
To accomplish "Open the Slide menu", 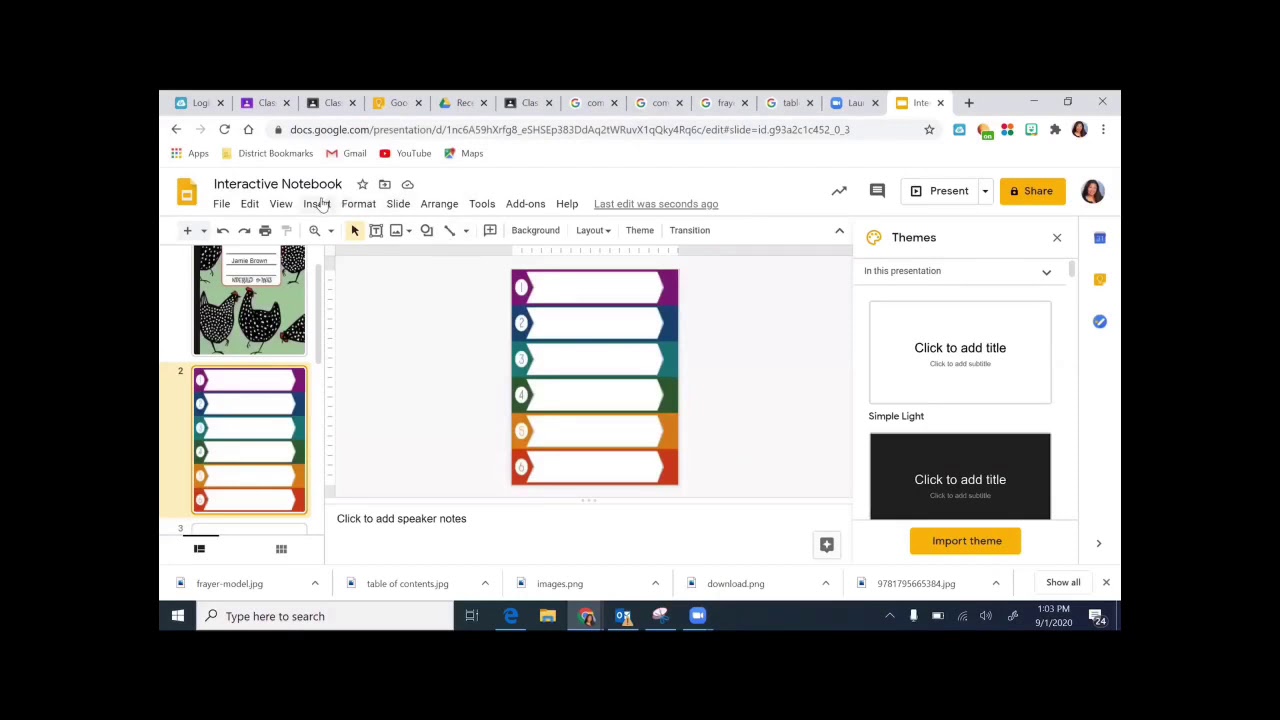I will (x=398, y=204).
